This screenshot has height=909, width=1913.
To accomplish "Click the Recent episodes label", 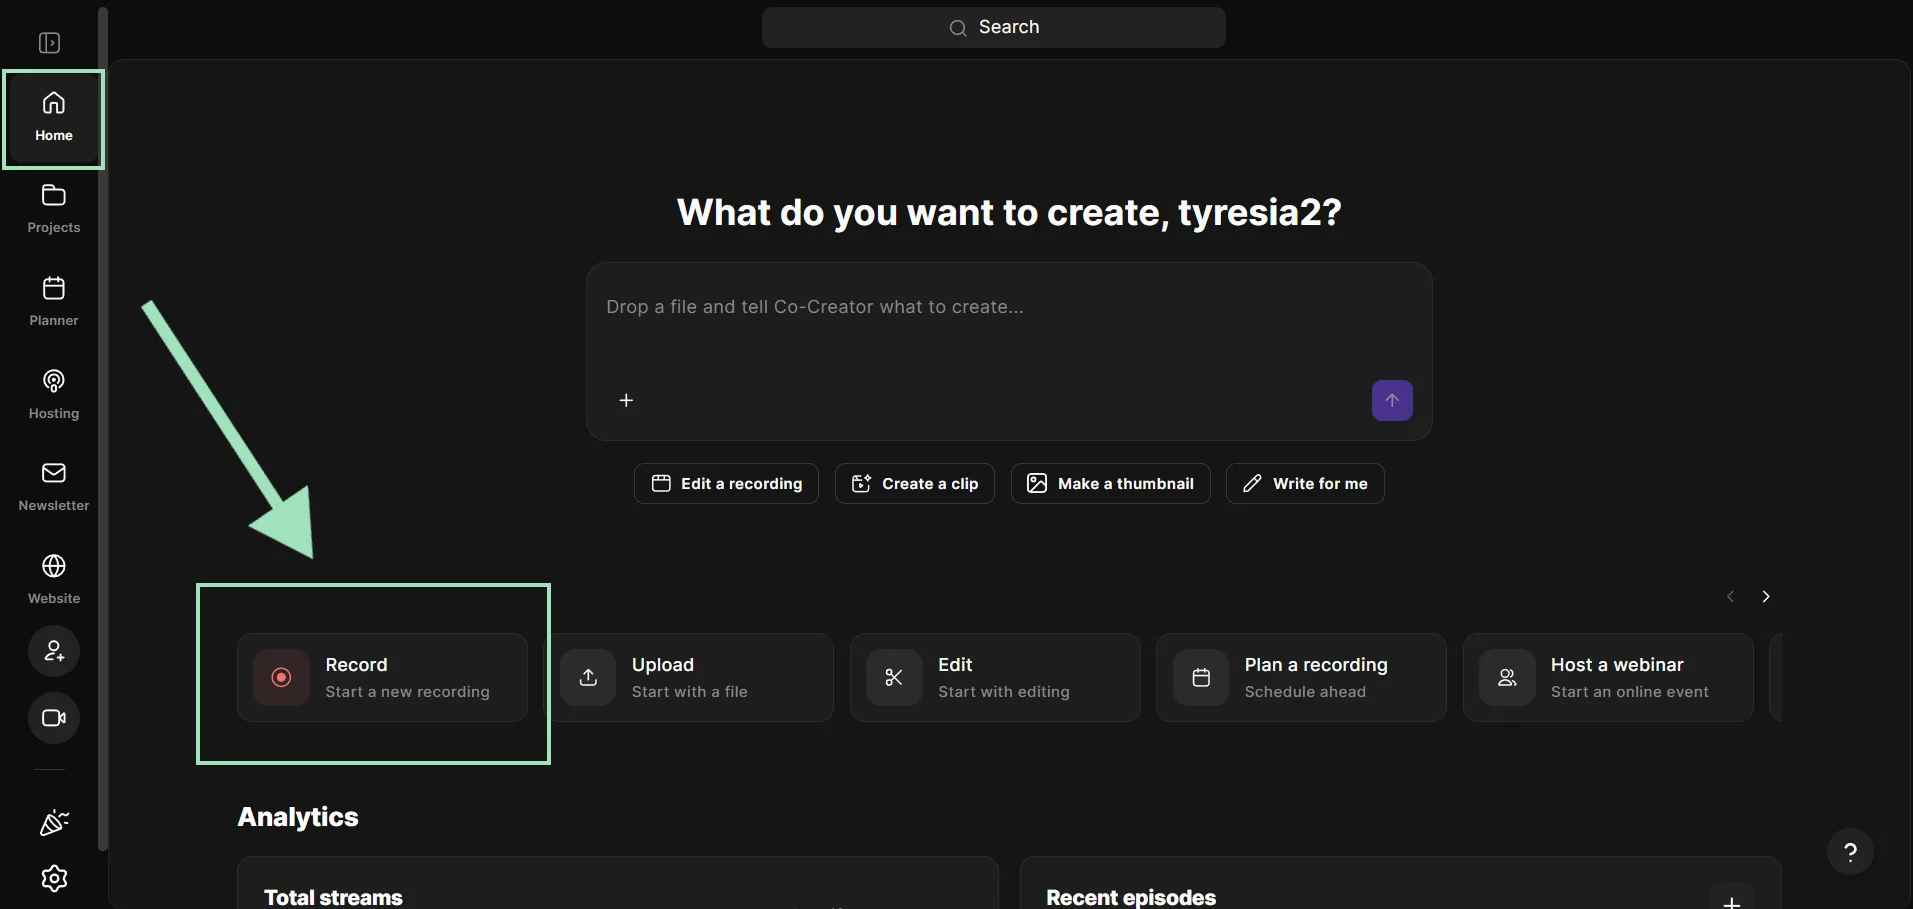I will click(x=1131, y=897).
